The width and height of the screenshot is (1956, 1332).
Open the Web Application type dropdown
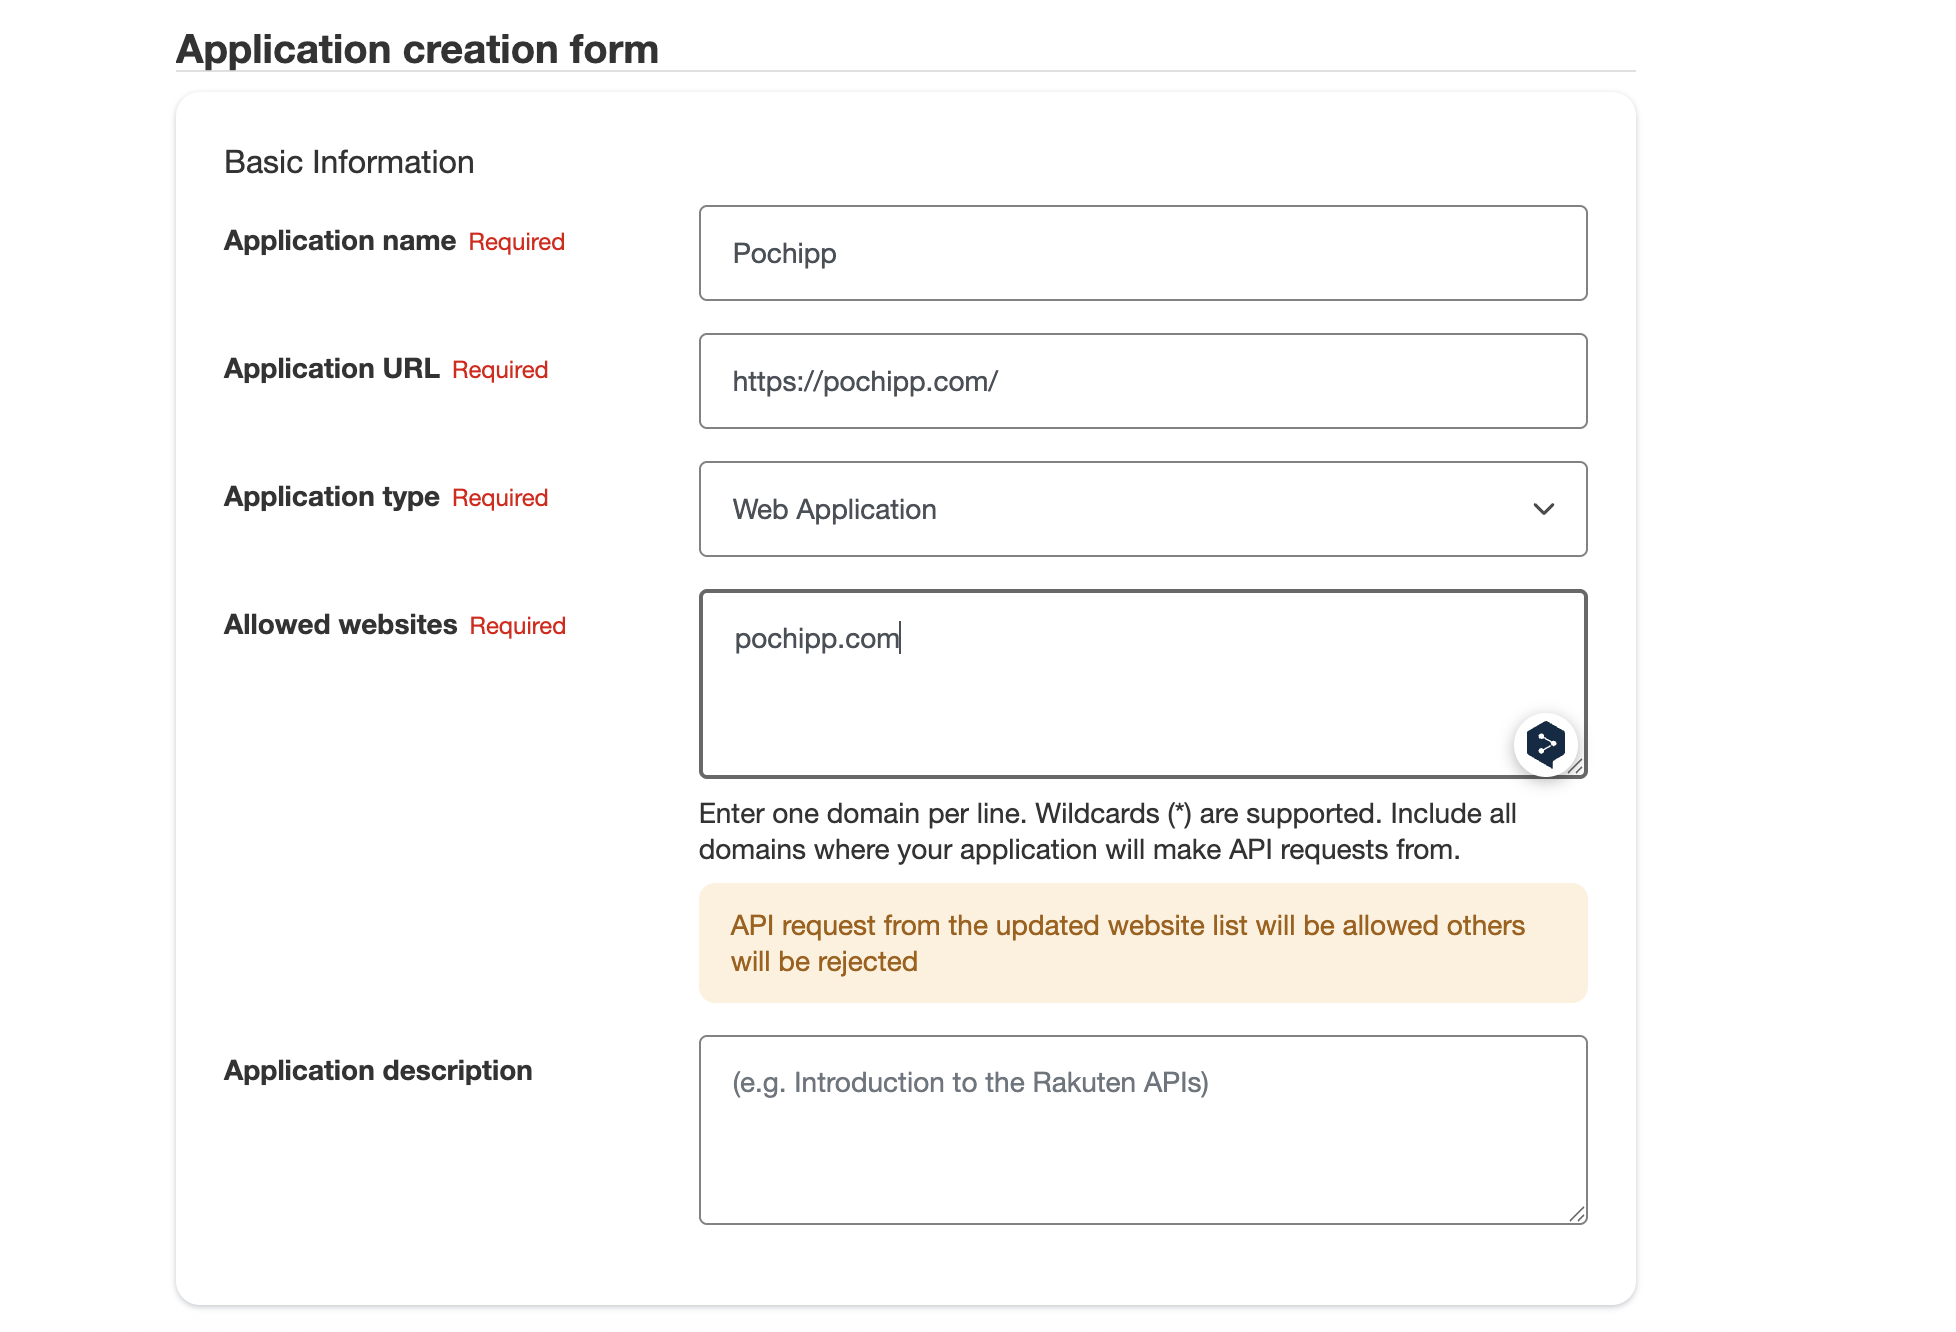click(x=1141, y=509)
